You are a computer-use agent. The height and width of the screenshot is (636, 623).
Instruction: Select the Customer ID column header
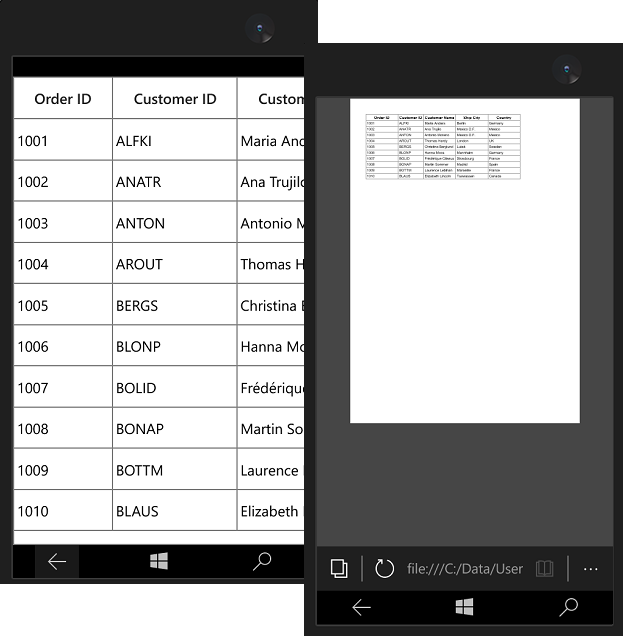click(x=175, y=99)
